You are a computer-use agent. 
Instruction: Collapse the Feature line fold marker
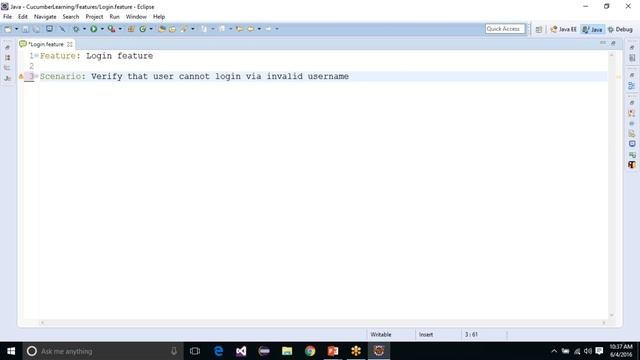tap(36, 56)
